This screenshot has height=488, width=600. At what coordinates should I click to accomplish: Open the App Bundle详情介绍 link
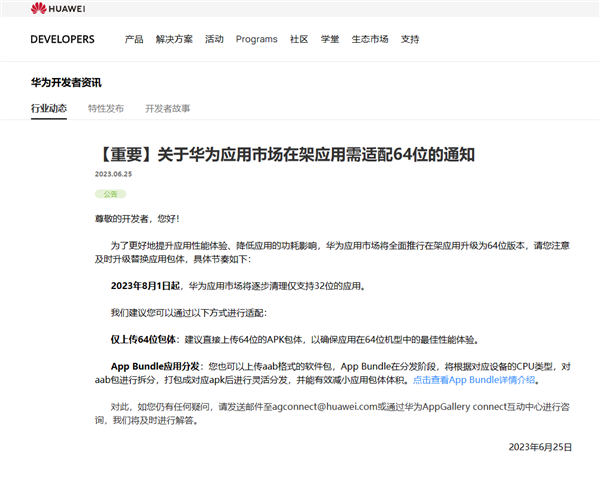coord(474,380)
